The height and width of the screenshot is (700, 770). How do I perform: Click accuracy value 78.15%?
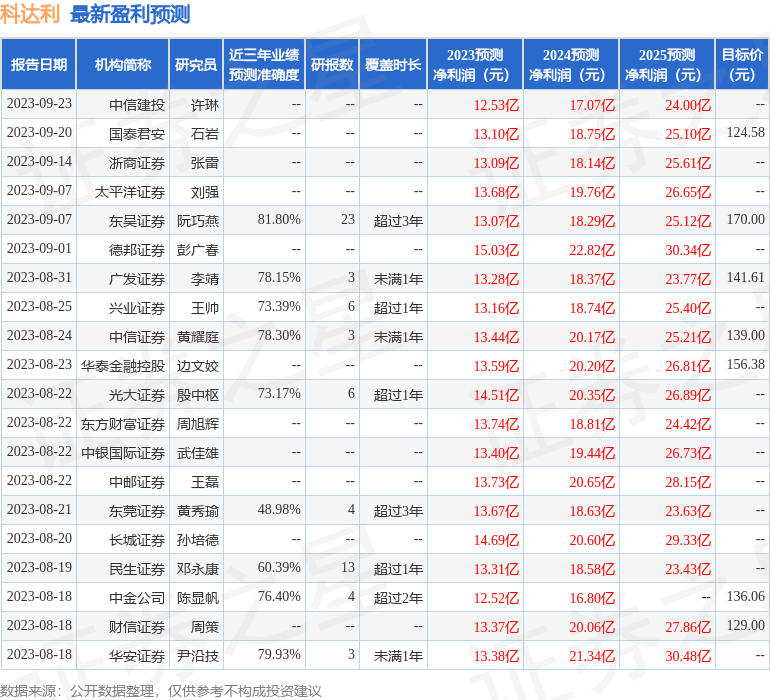(x=279, y=278)
